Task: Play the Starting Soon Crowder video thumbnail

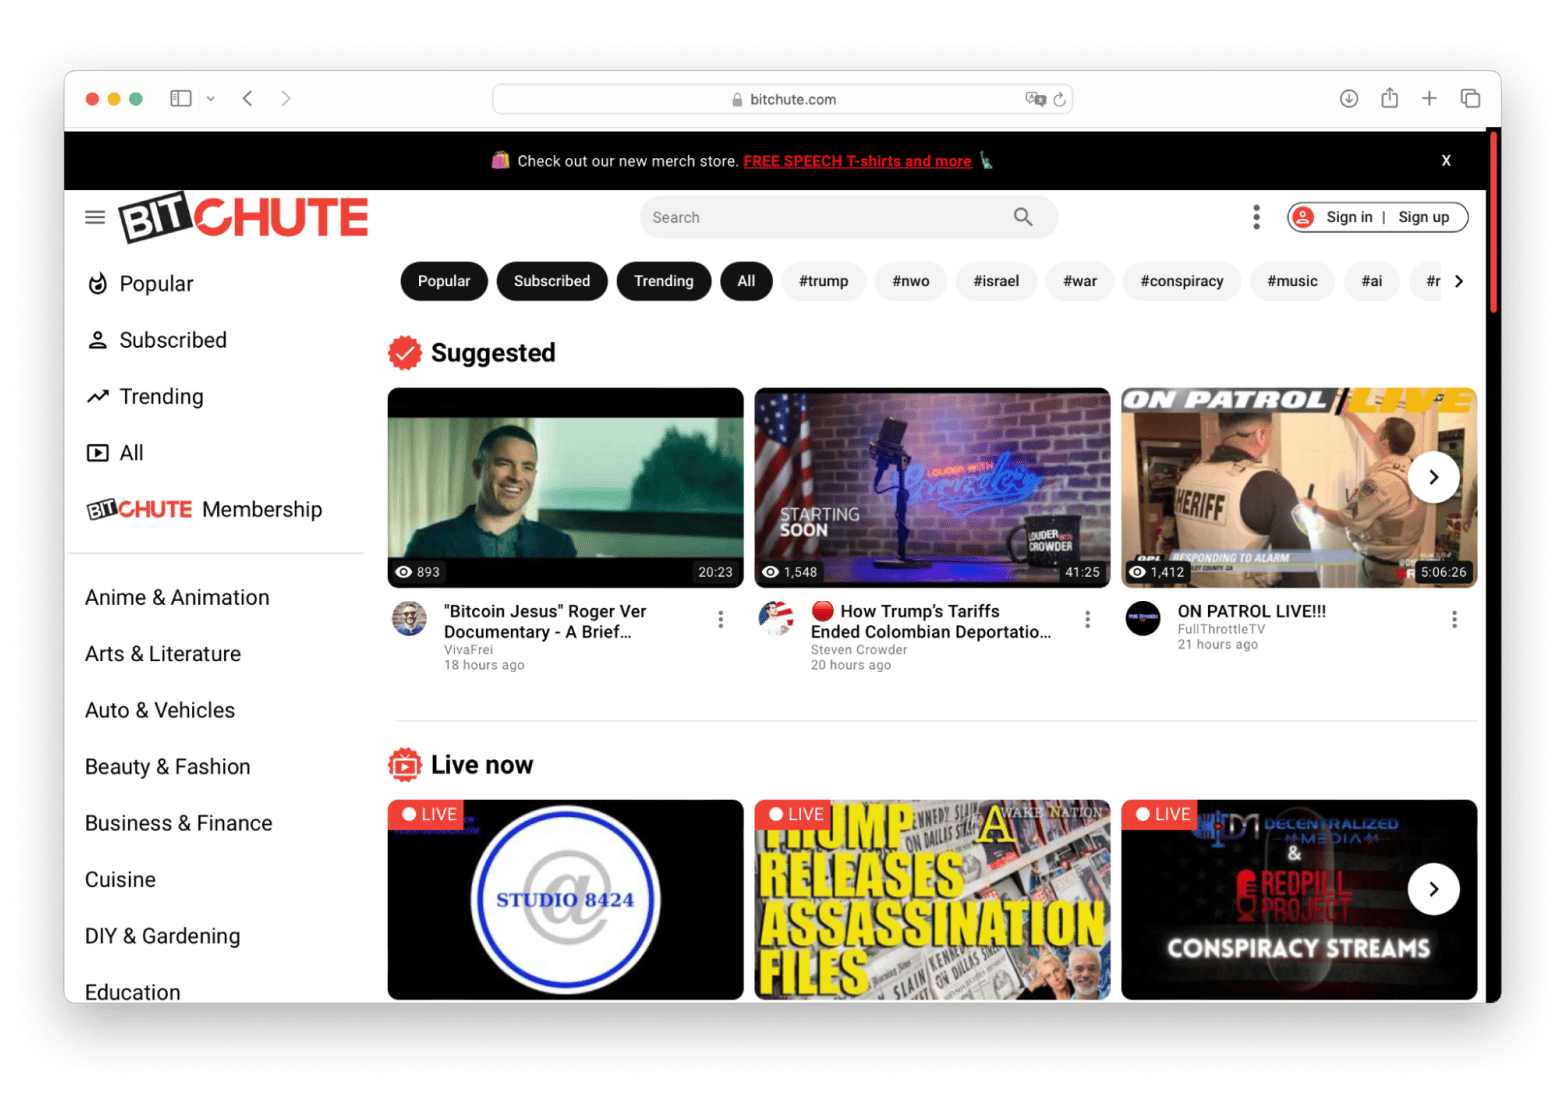Action: [x=932, y=487]
